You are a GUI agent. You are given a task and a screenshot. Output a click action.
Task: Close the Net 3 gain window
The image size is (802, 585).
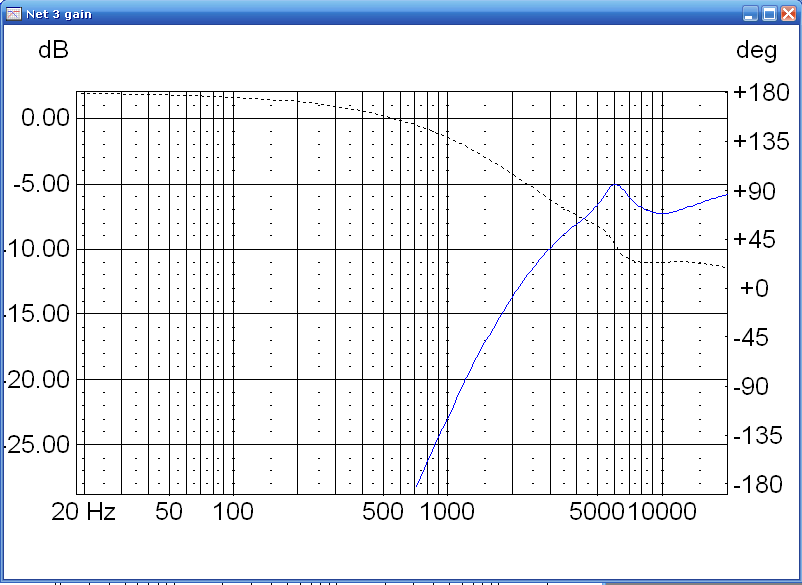(x=788, y=14)
